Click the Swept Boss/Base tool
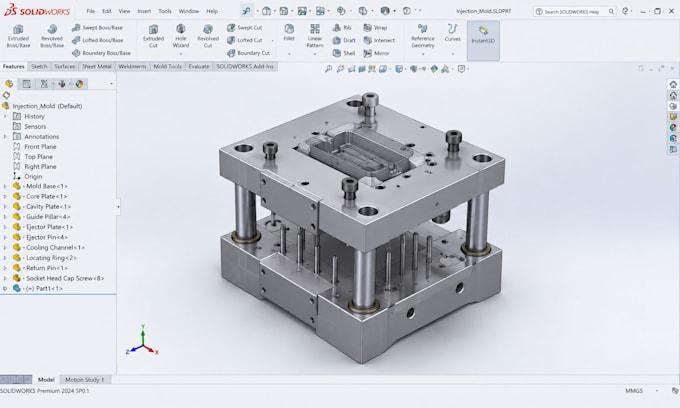680x408 pixels. (98, 27)
